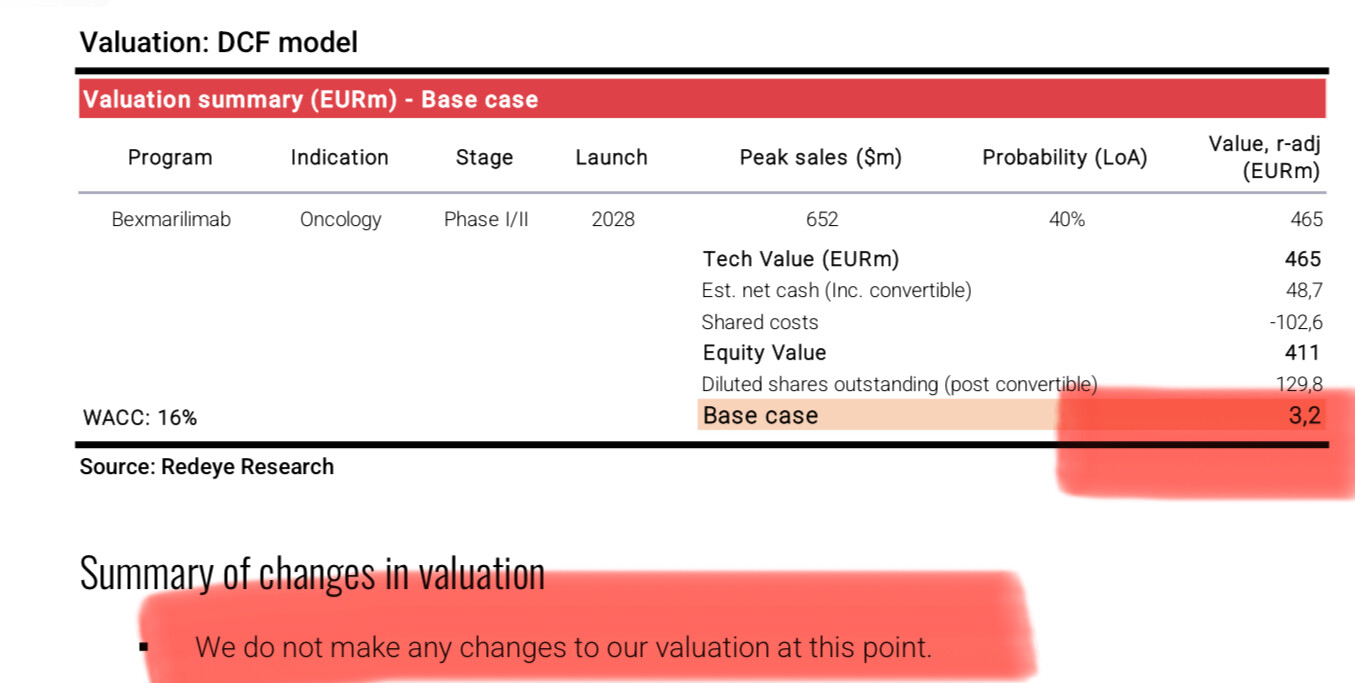Image resolution: width=1355 pixels, height=683 pixels.
Task: Click the Equity Value 411 figure
Action: (x=1303, y=353)
